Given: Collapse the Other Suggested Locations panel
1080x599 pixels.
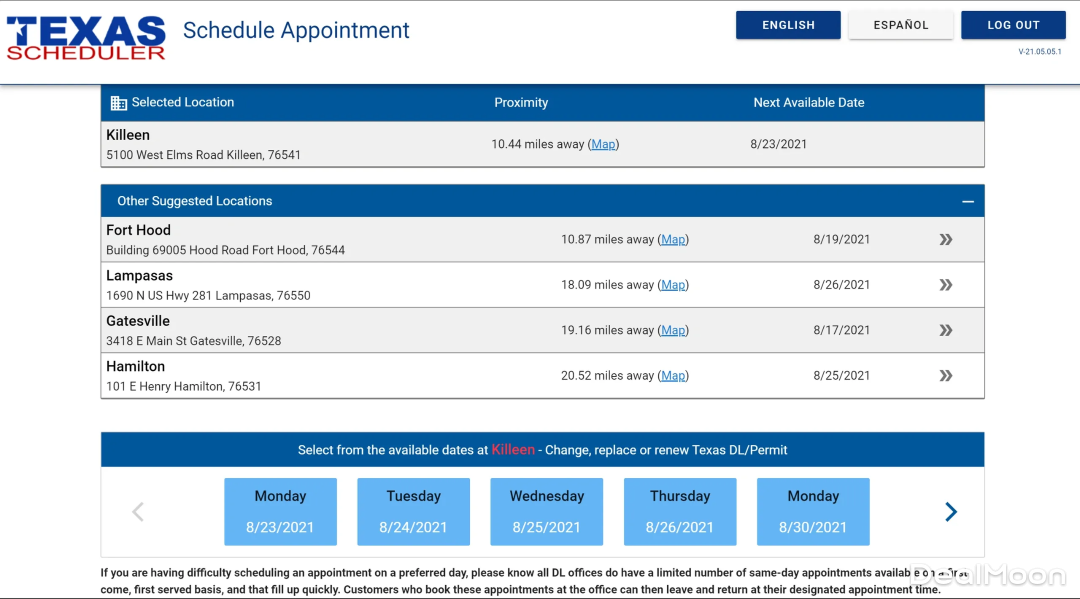Looking at the screenshot, I should coord(967,201).
